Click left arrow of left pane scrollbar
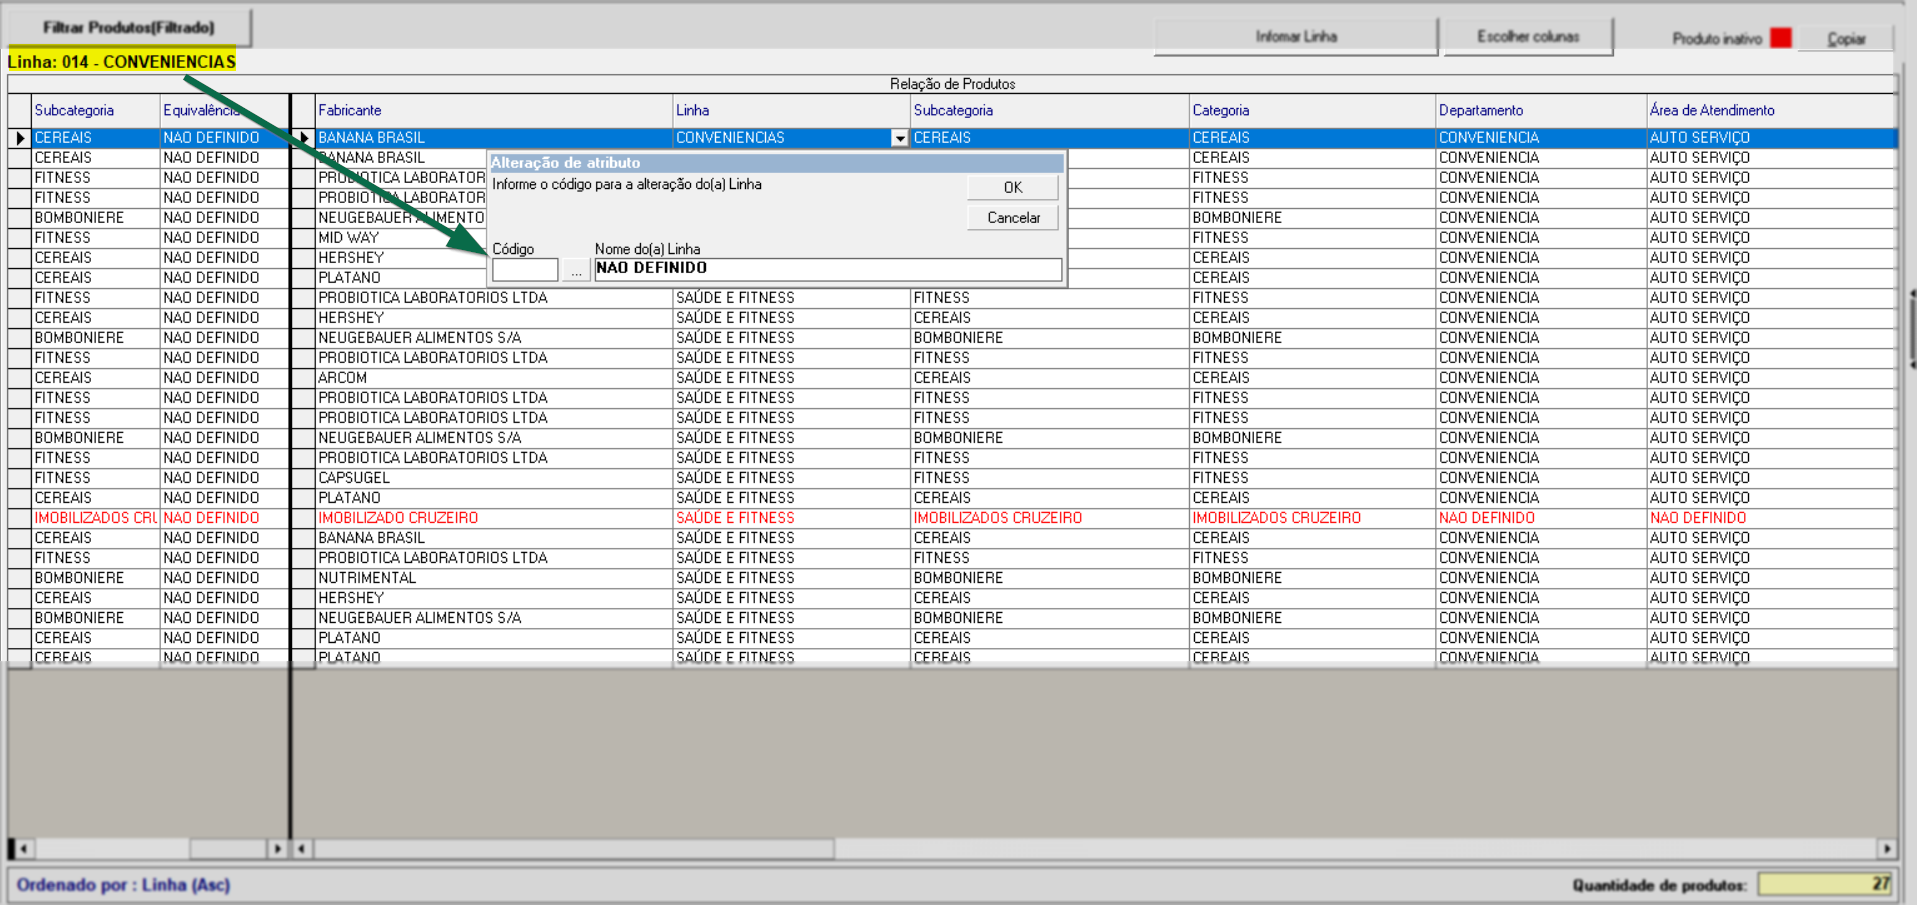This screenshot has height=905, width=1917. click(x=23, y=849)
